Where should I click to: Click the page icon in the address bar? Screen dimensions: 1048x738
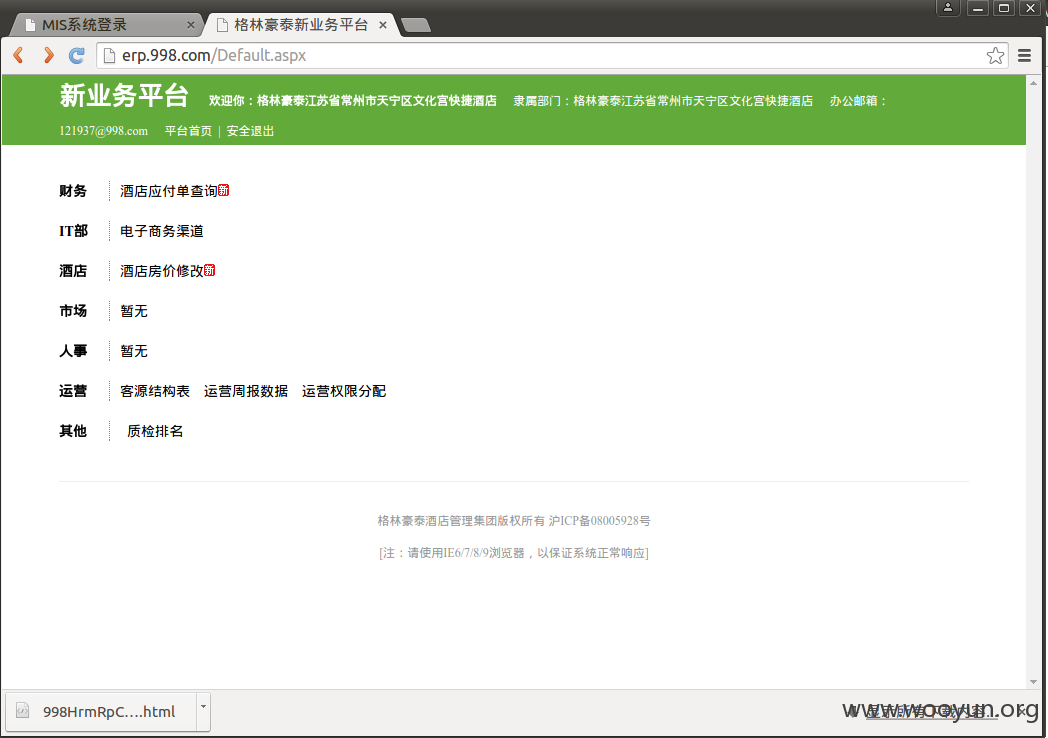pos(109,55)
